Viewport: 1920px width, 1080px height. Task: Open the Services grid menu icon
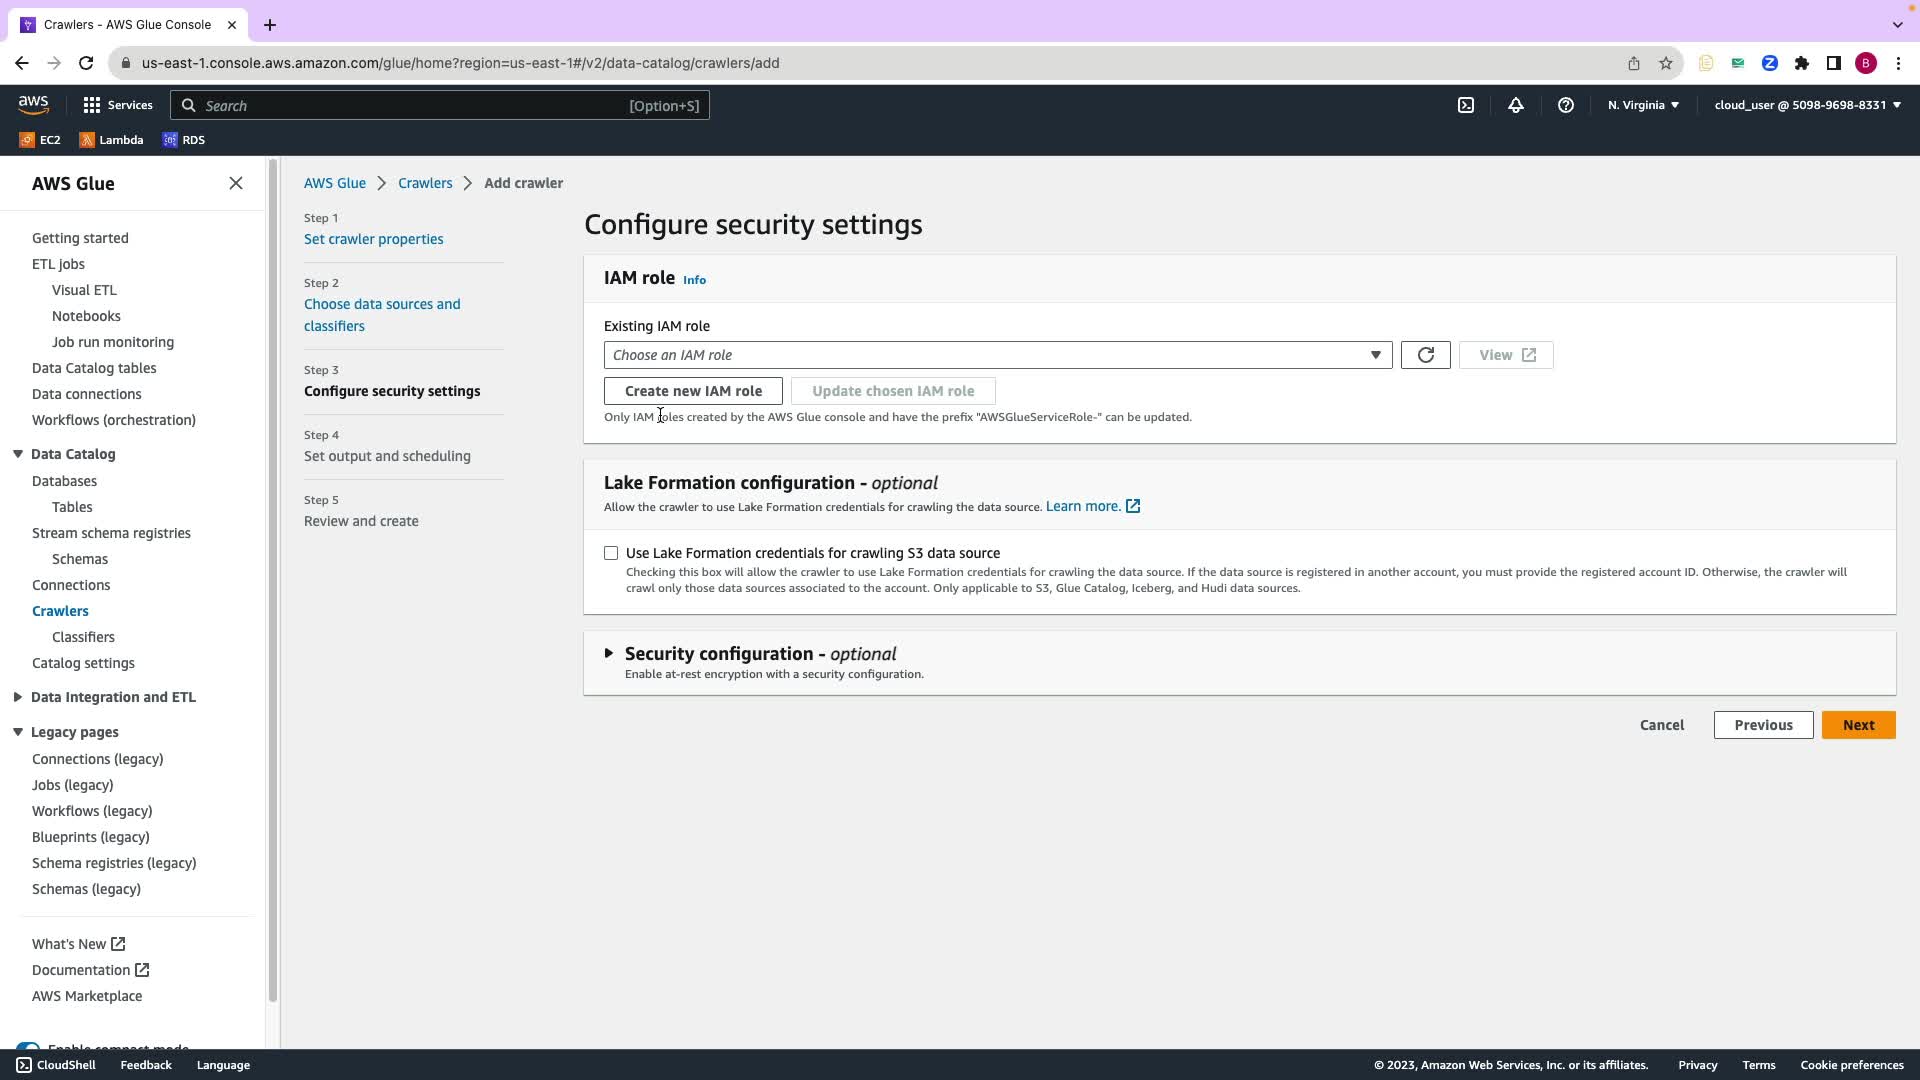[x=92, y=105]
